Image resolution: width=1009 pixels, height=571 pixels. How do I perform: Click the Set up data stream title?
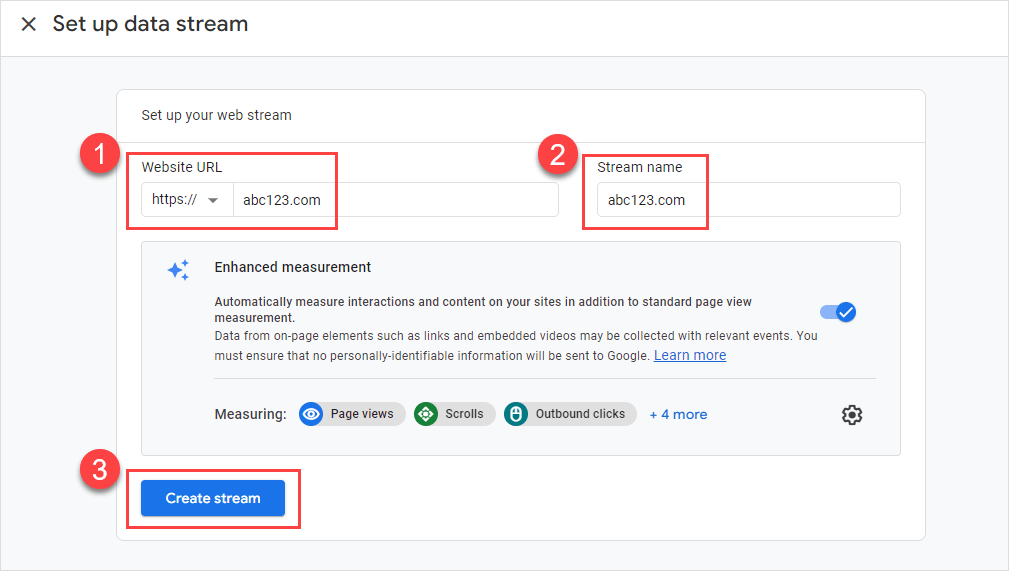[150, 24]
